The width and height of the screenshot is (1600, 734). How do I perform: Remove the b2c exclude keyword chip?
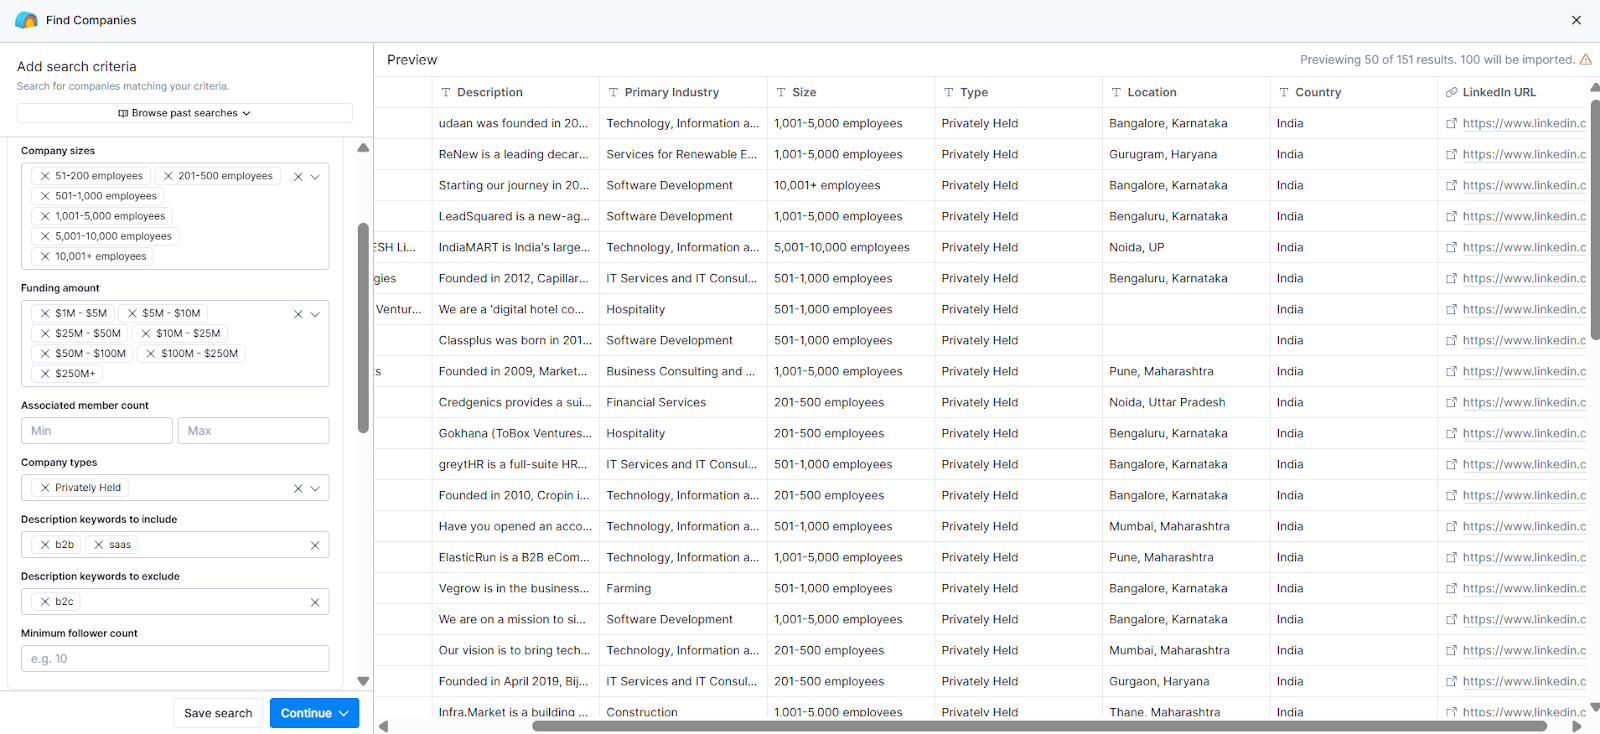click(45, 602)
